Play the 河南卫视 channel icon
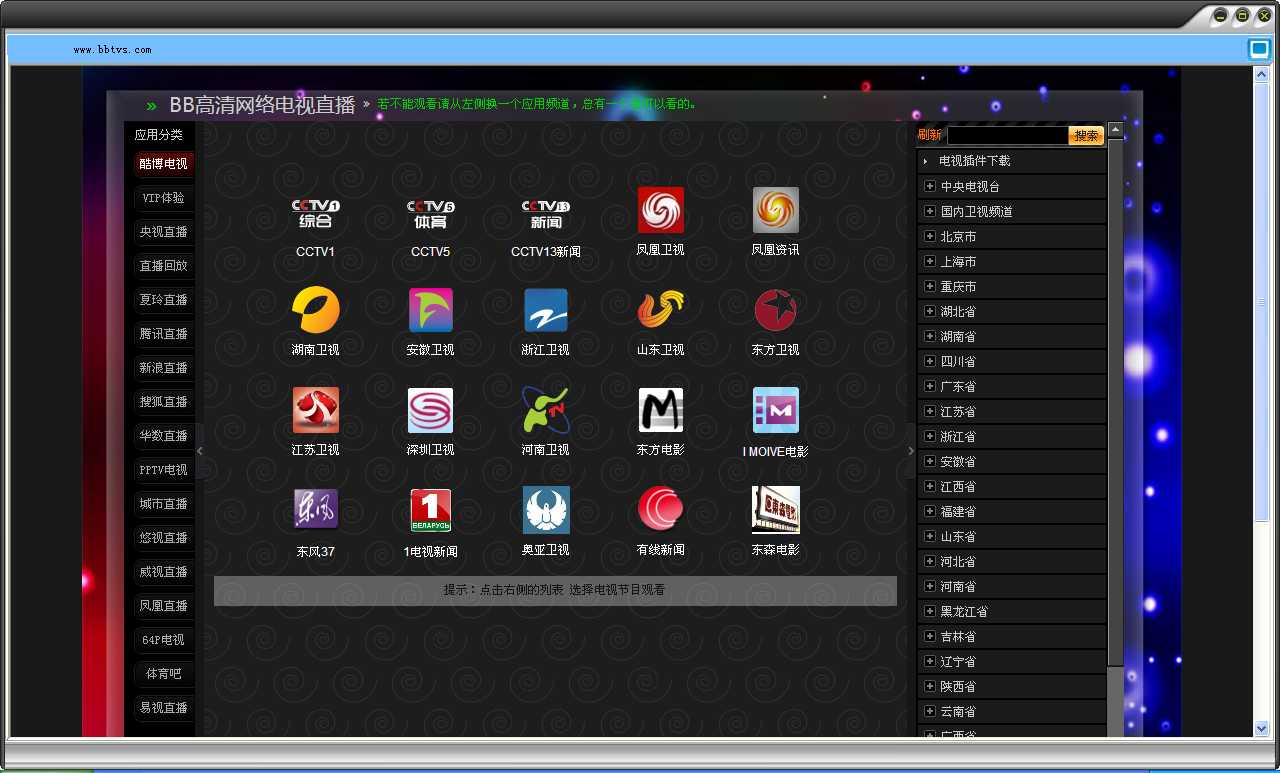The height and width of the screenshot is (773, 1280). pyautogui.click(x=546, y=410)
